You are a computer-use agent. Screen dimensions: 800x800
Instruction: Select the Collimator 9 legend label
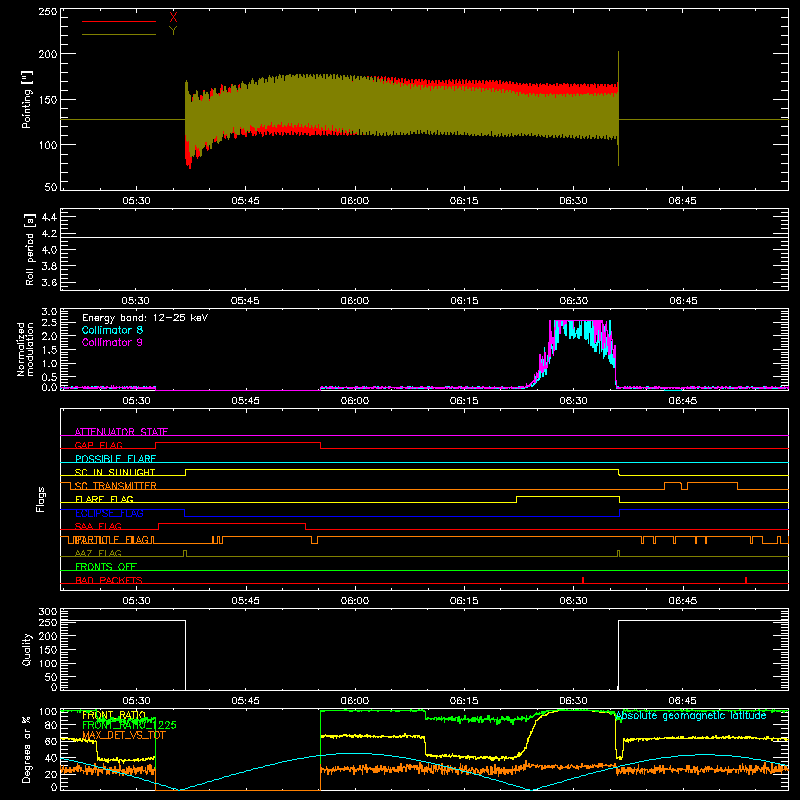tap(112, 342)
